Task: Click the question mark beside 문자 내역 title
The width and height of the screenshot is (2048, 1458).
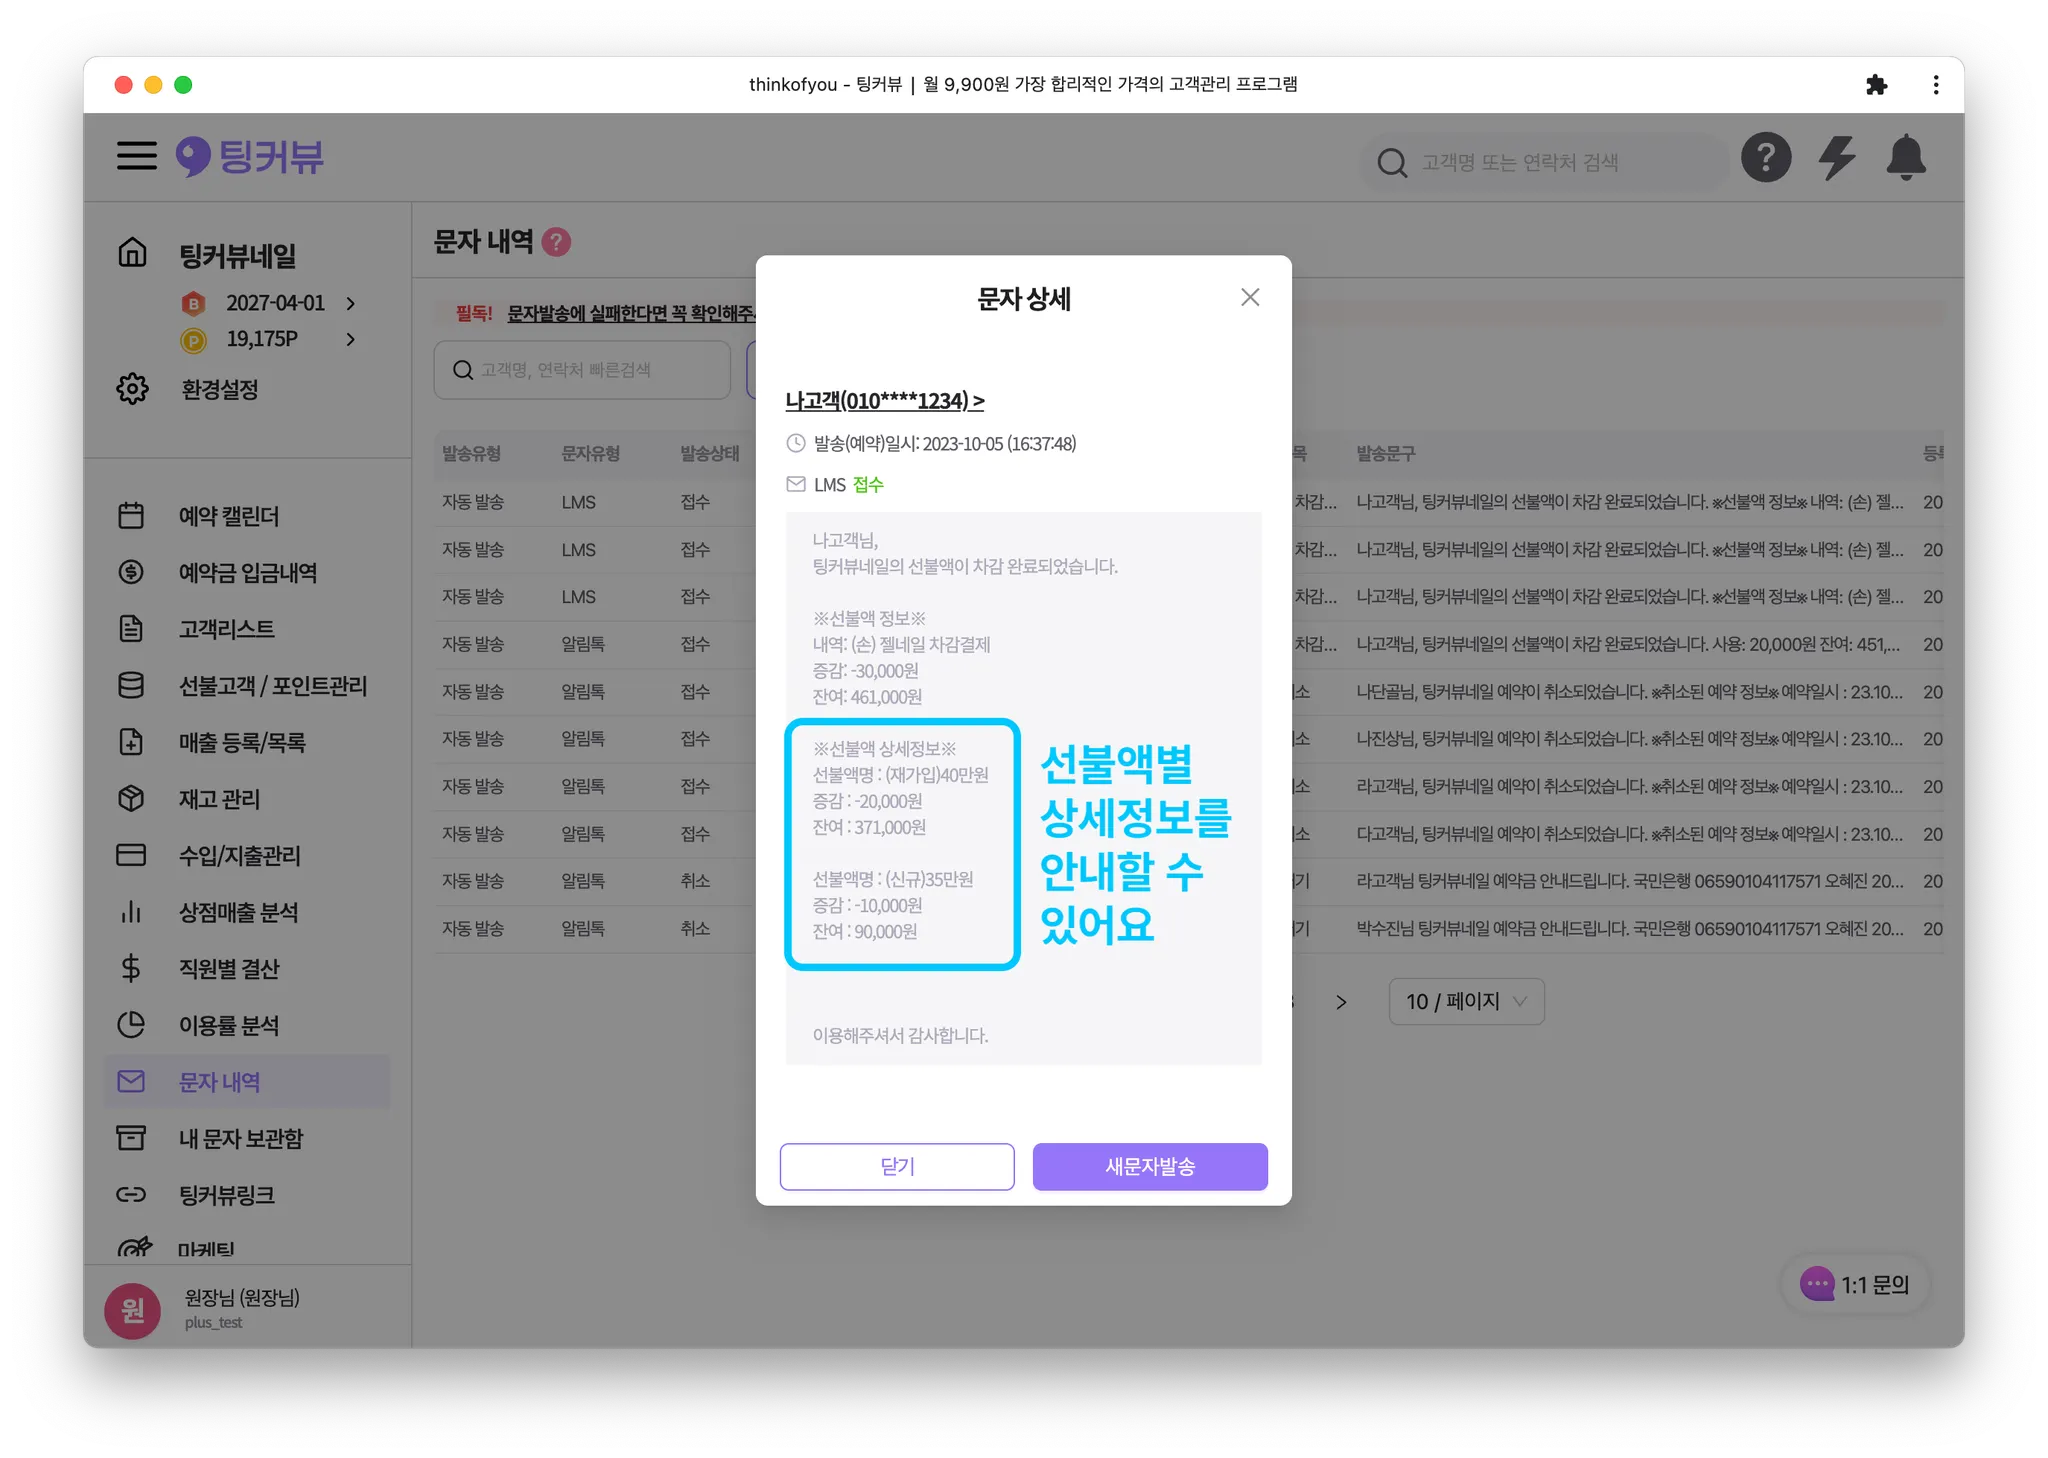Action: point(556,242)
